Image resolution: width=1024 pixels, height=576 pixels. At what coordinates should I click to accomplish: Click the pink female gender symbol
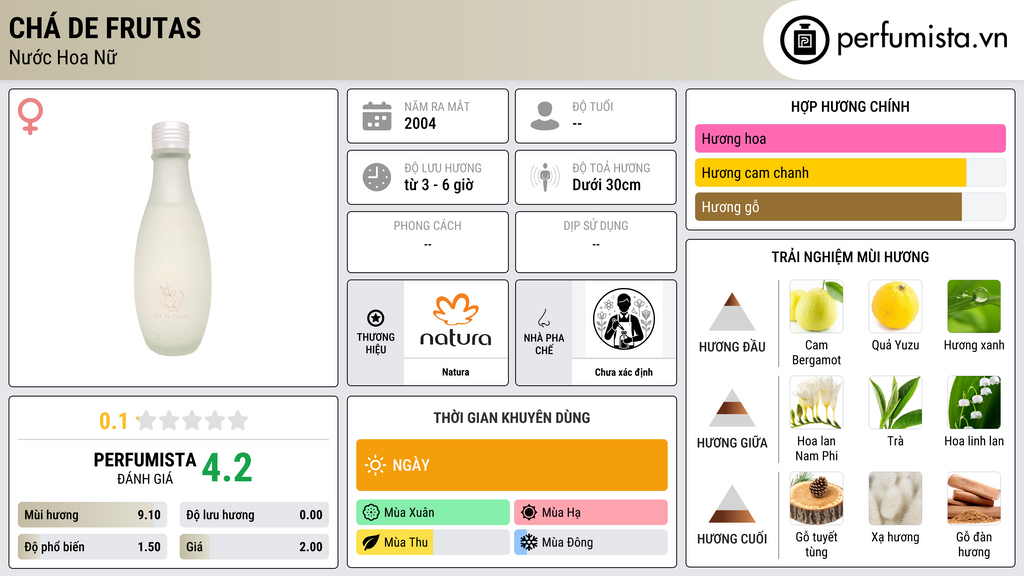[x=30, y=116]
